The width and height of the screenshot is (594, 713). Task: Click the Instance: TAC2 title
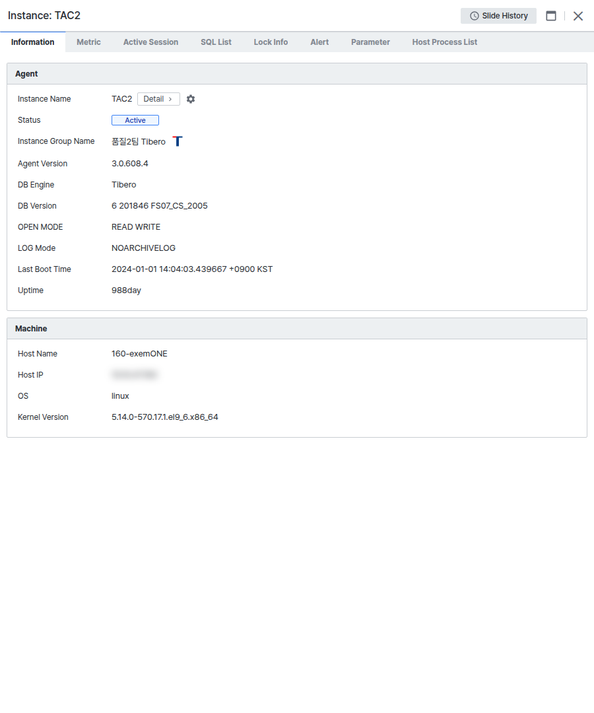click(x=44, y=15)
